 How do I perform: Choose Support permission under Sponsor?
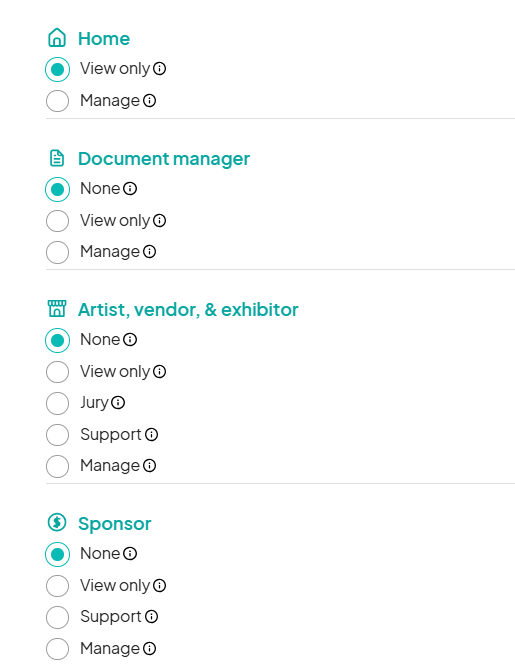click(x=57, y=617)
